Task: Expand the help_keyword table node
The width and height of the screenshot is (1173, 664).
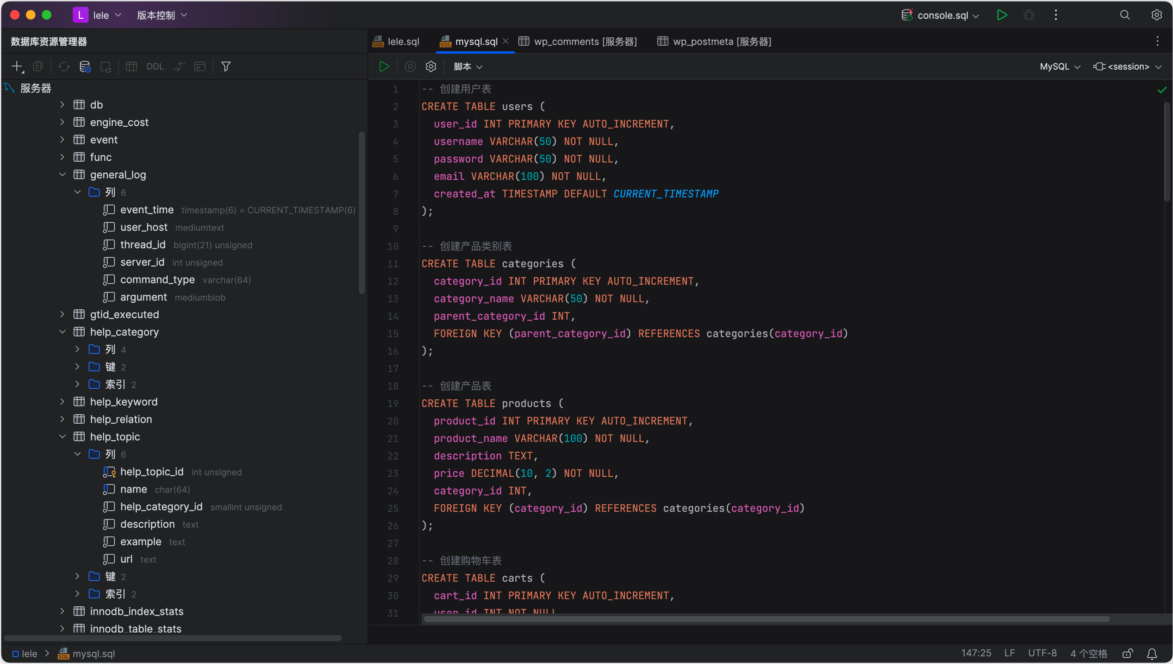Action: coord(63,402)
